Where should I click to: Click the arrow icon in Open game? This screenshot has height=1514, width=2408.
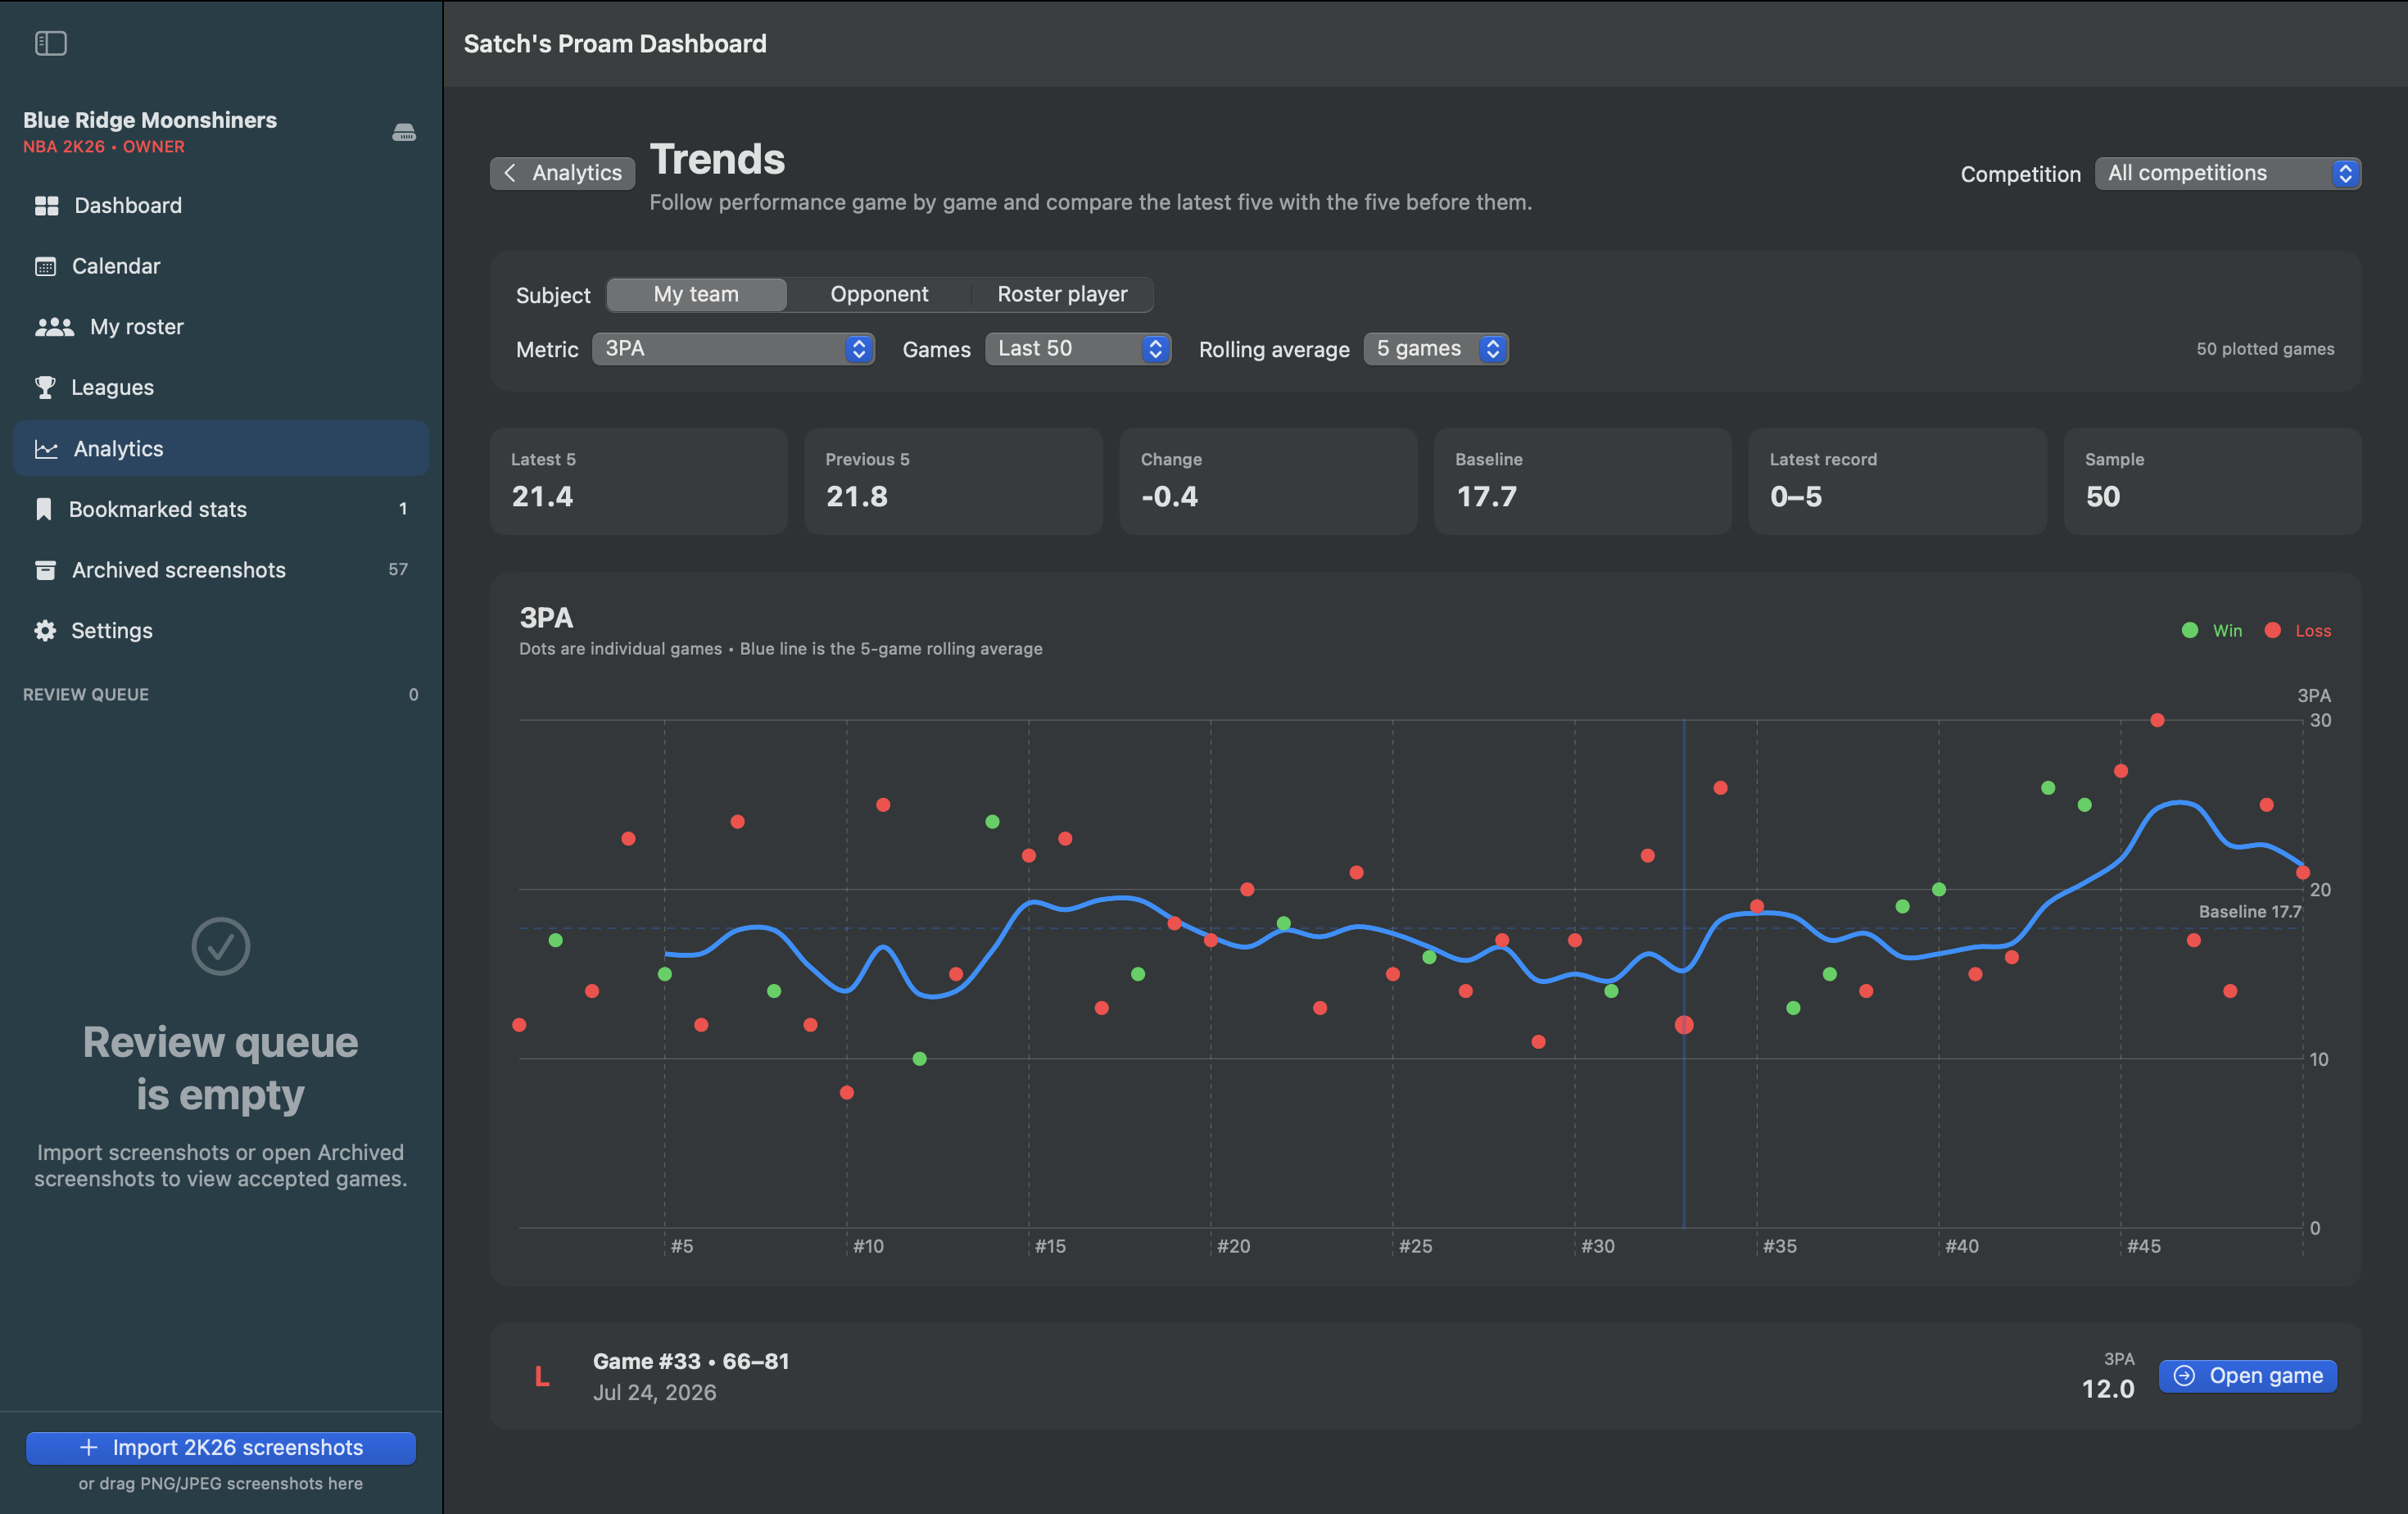pos(2185,1376)
